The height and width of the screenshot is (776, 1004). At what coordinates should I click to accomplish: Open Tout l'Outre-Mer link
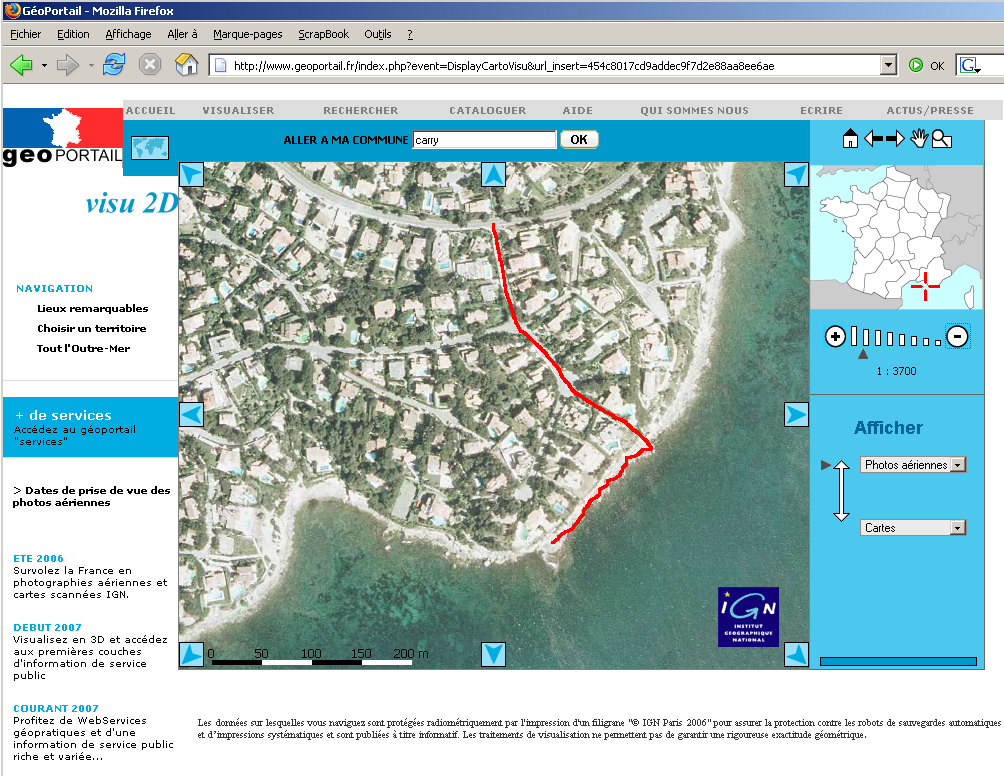coord(83,348)
